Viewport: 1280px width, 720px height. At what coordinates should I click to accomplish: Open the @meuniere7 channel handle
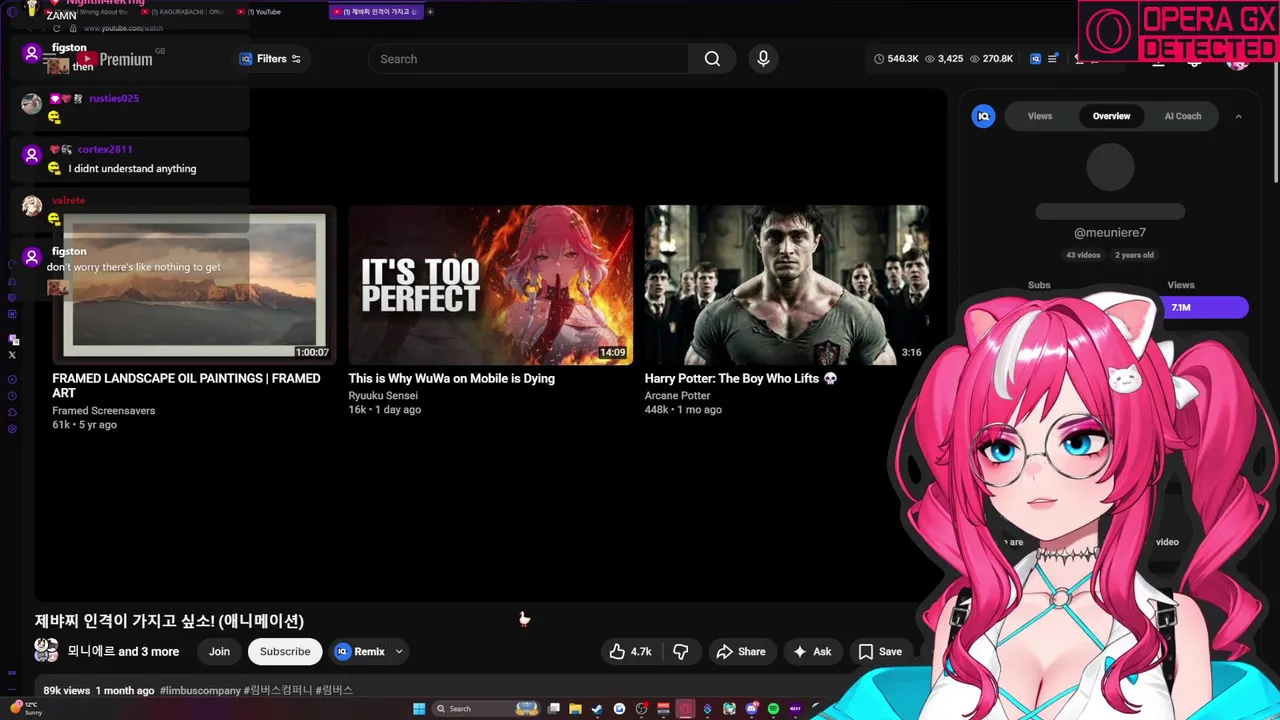pos(1110,233)
